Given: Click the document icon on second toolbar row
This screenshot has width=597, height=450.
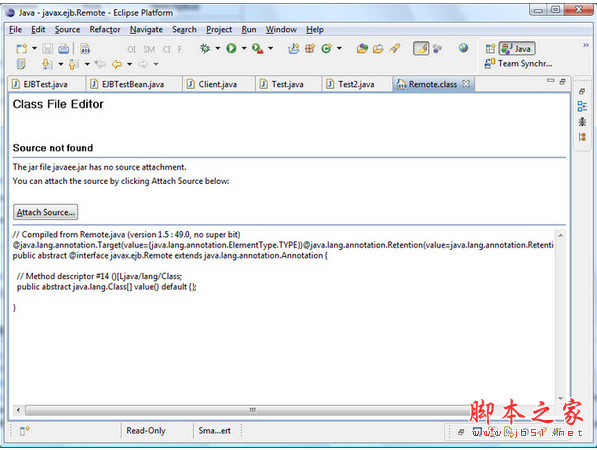Looking at the screenshot, I should (21, 64).
